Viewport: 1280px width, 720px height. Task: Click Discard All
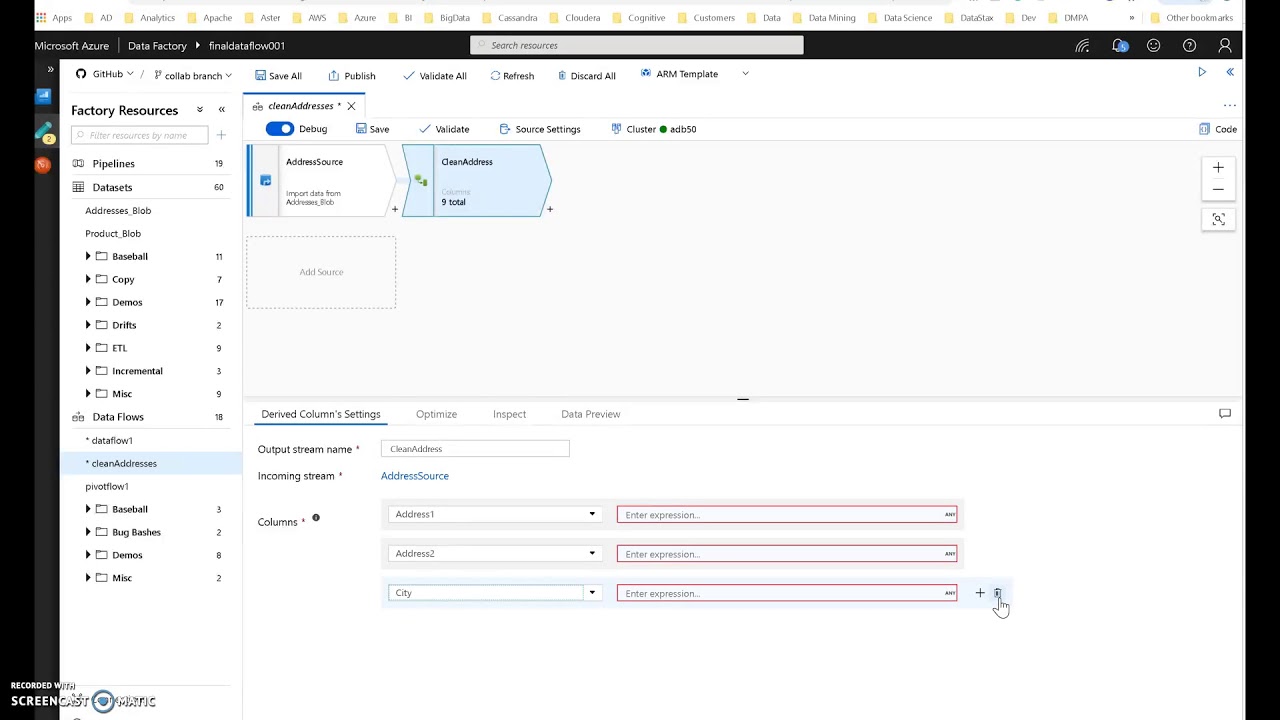586,75
